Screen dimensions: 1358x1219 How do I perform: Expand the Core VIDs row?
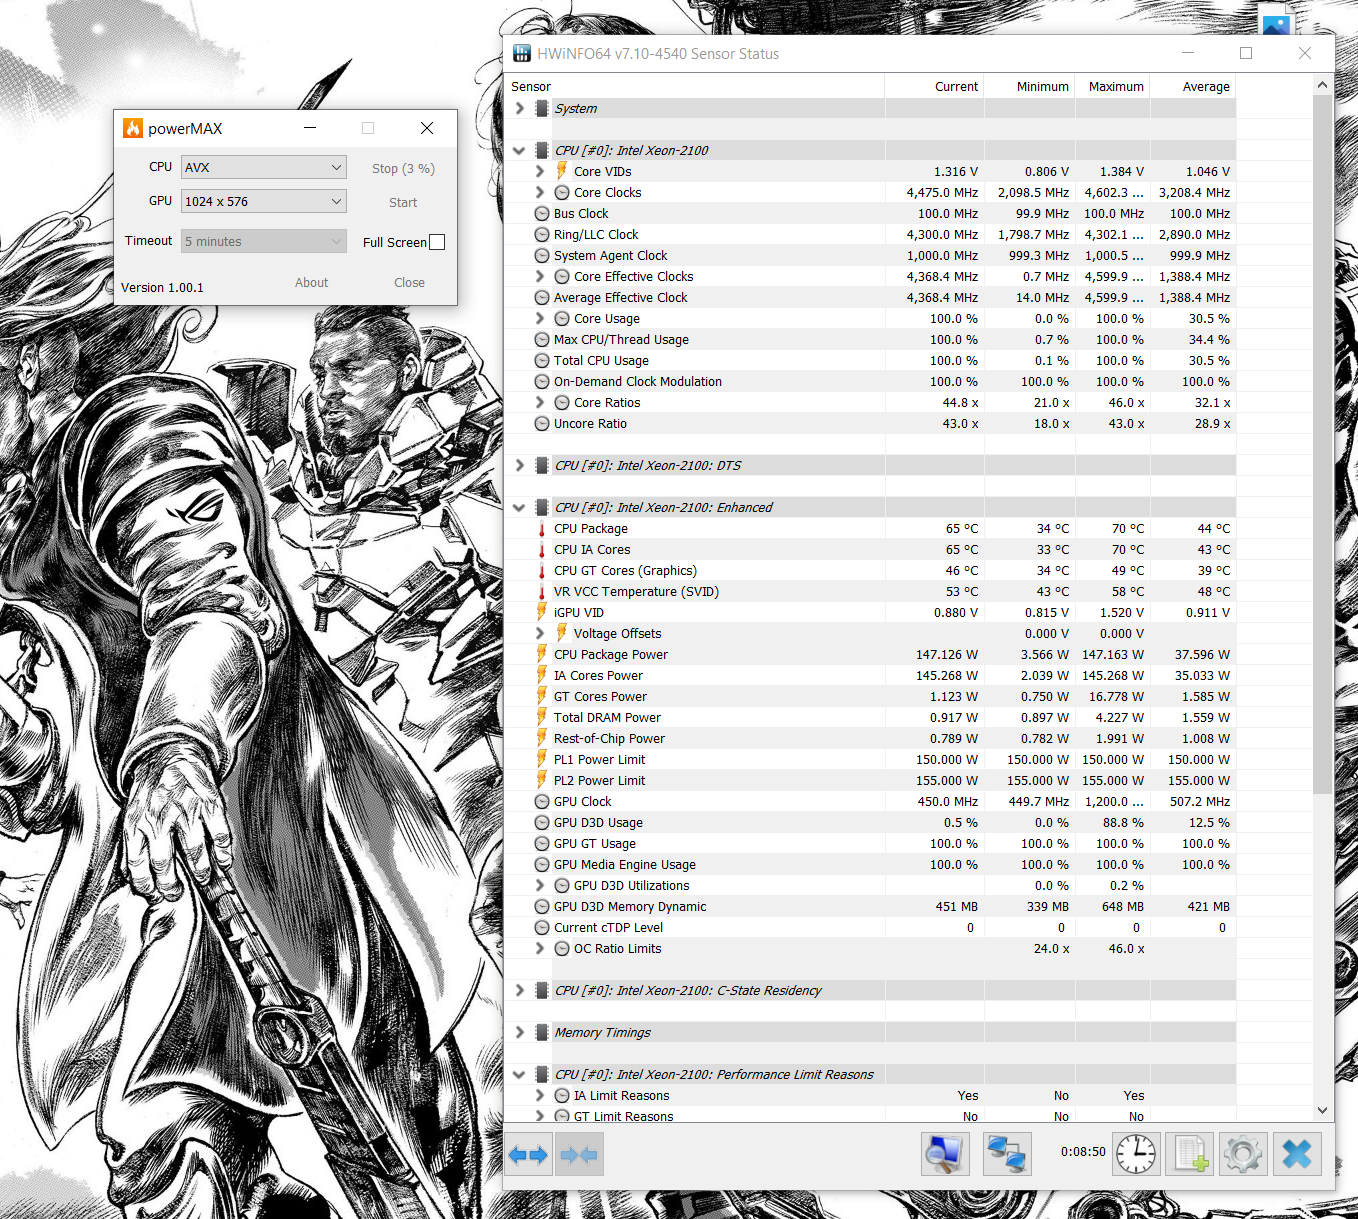click(540, 171)
